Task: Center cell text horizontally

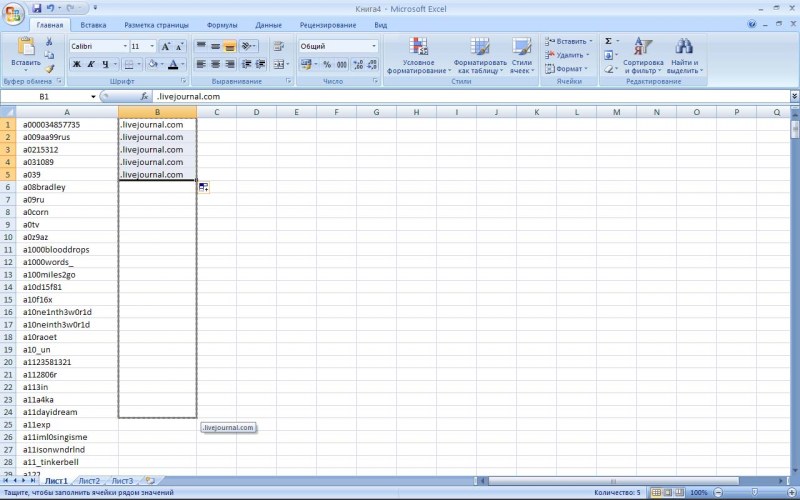Action: tap(215, 64)
